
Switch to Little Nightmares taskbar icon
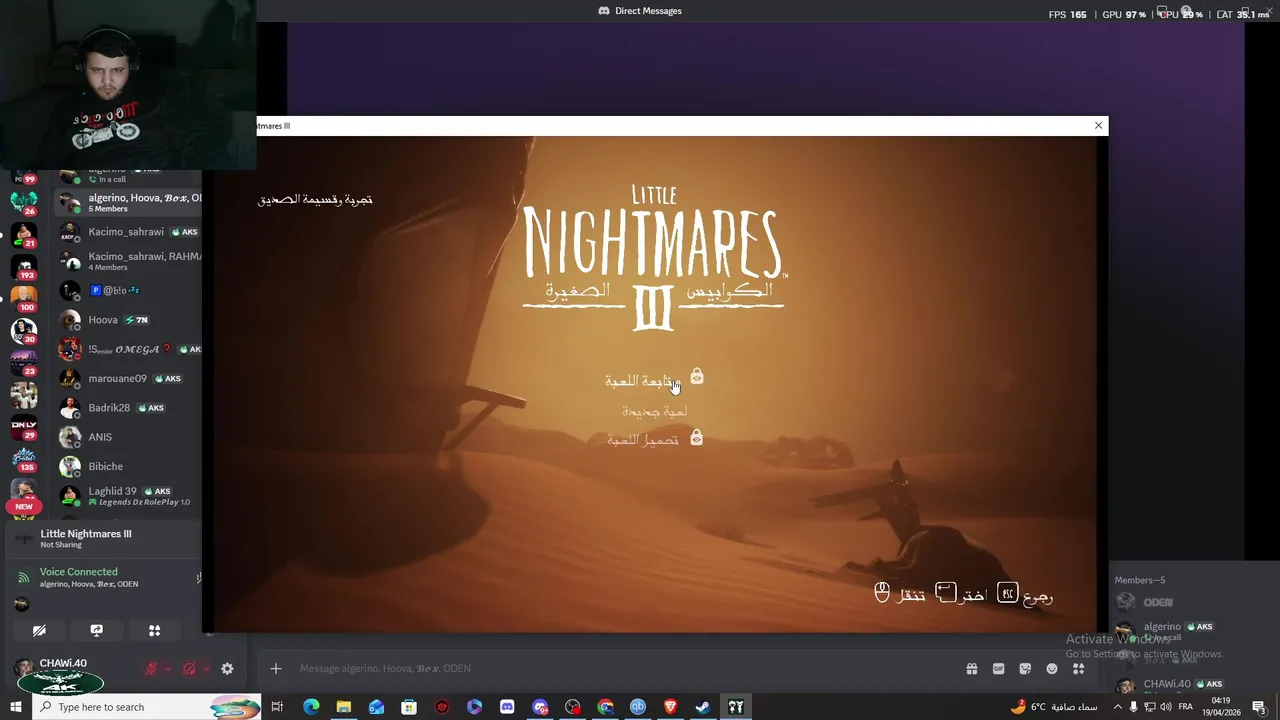tap(736, 707)
